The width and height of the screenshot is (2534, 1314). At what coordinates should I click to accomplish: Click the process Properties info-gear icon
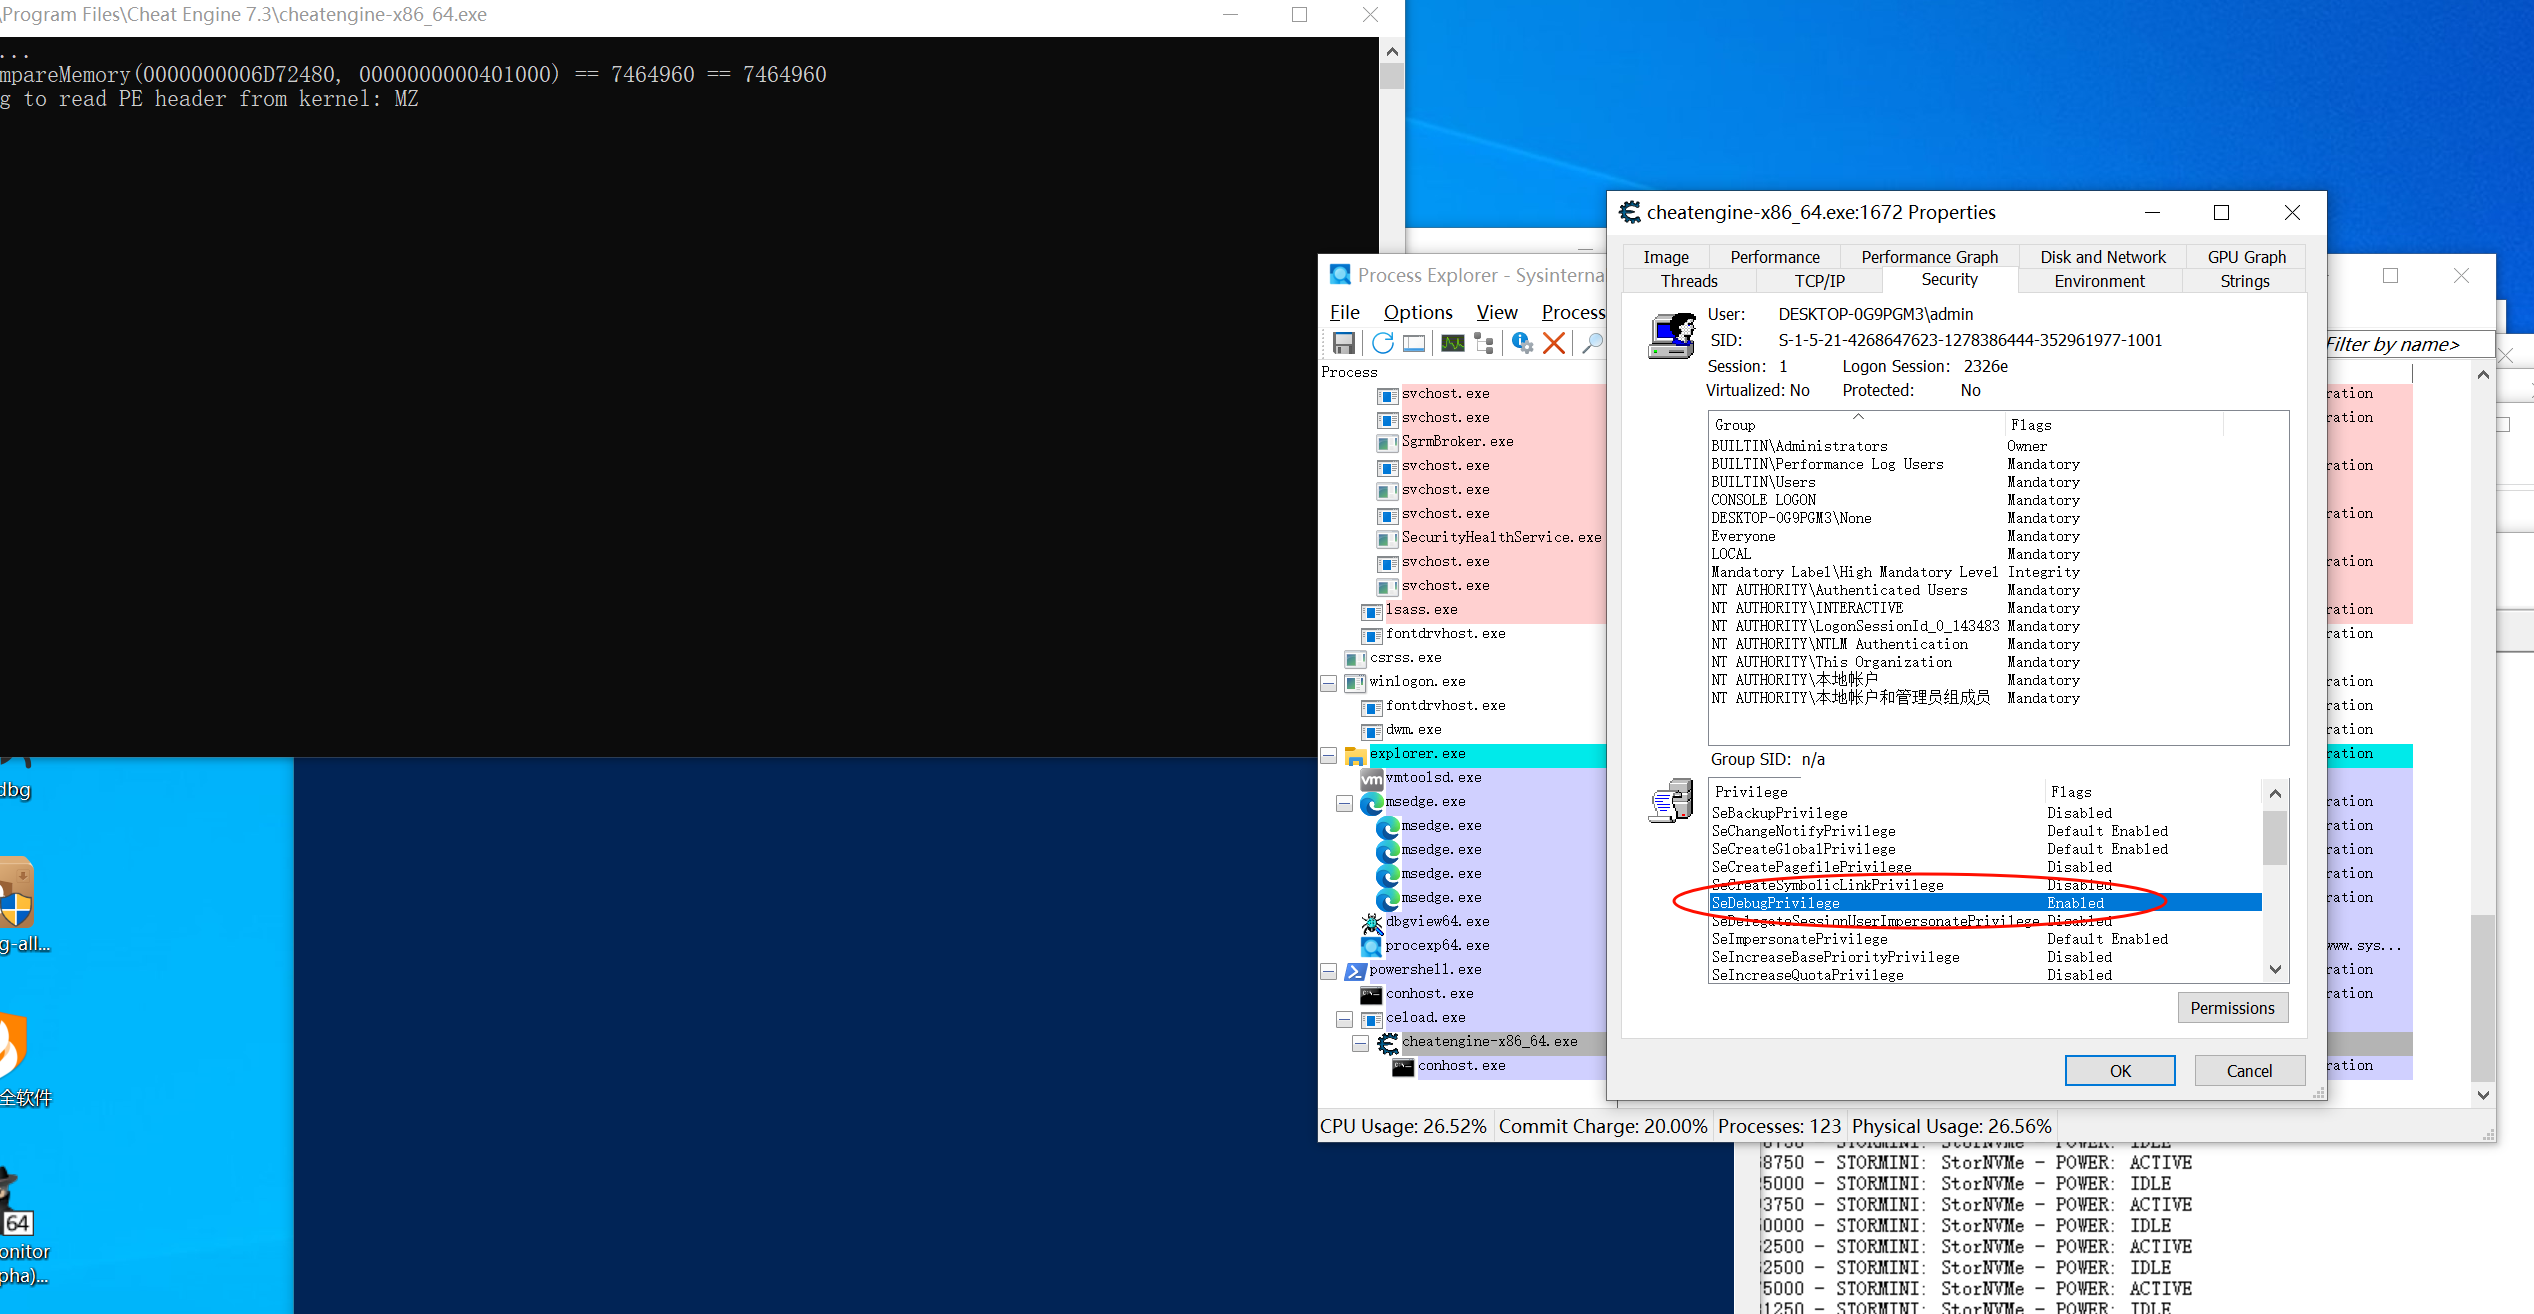1522,343
